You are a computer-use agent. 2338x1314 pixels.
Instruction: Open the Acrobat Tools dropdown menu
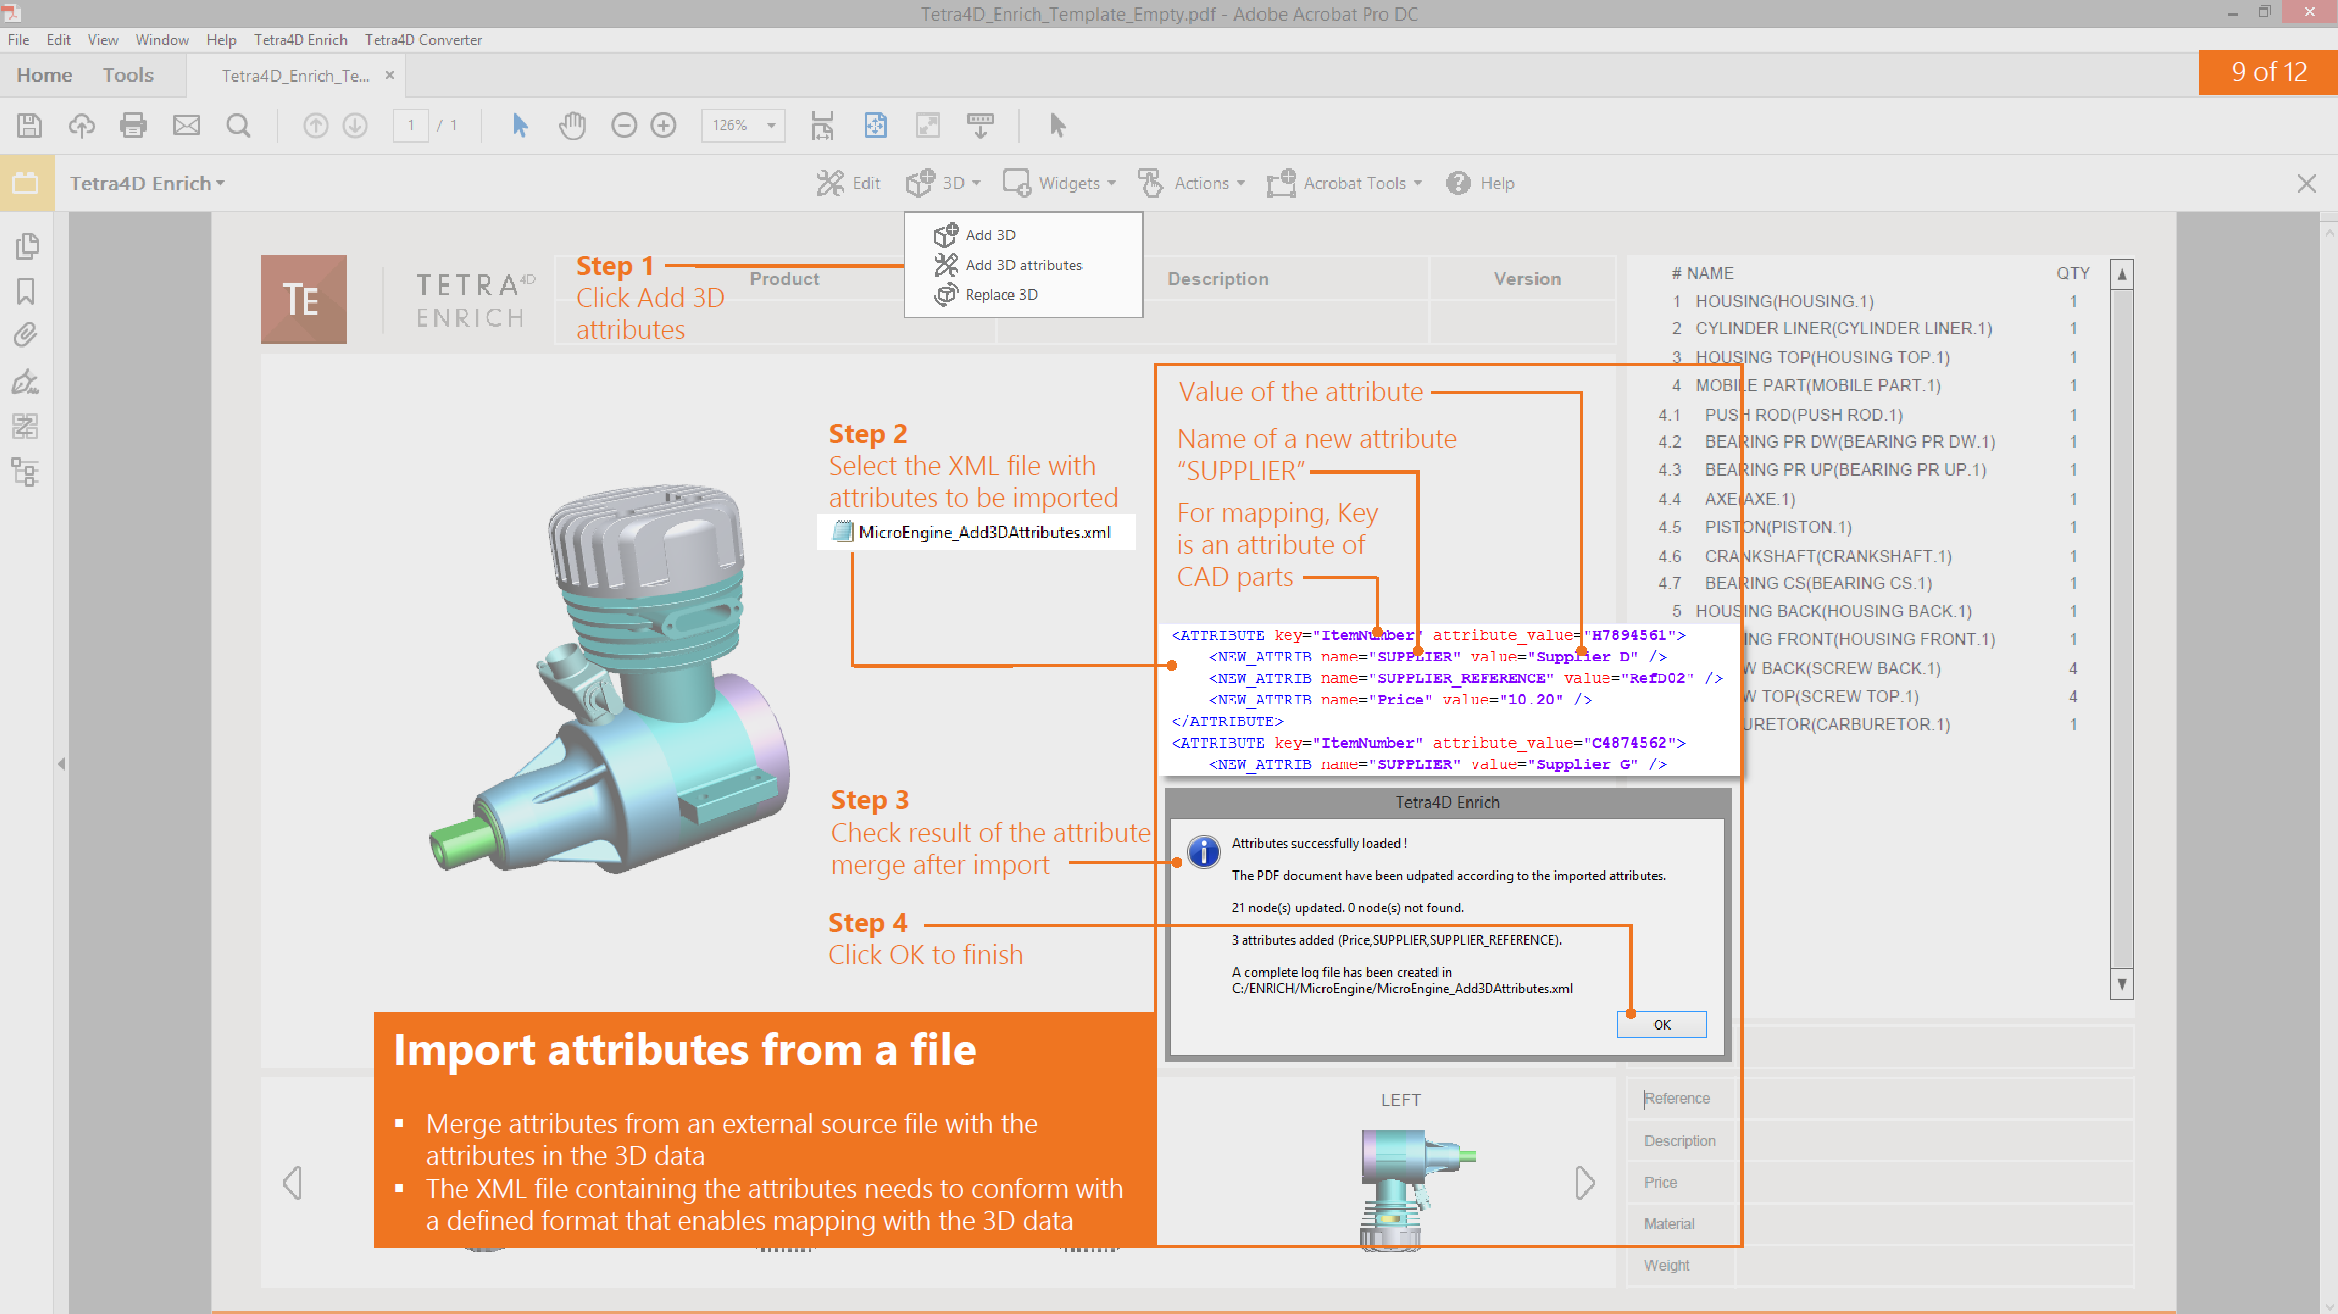point(1344,183)
